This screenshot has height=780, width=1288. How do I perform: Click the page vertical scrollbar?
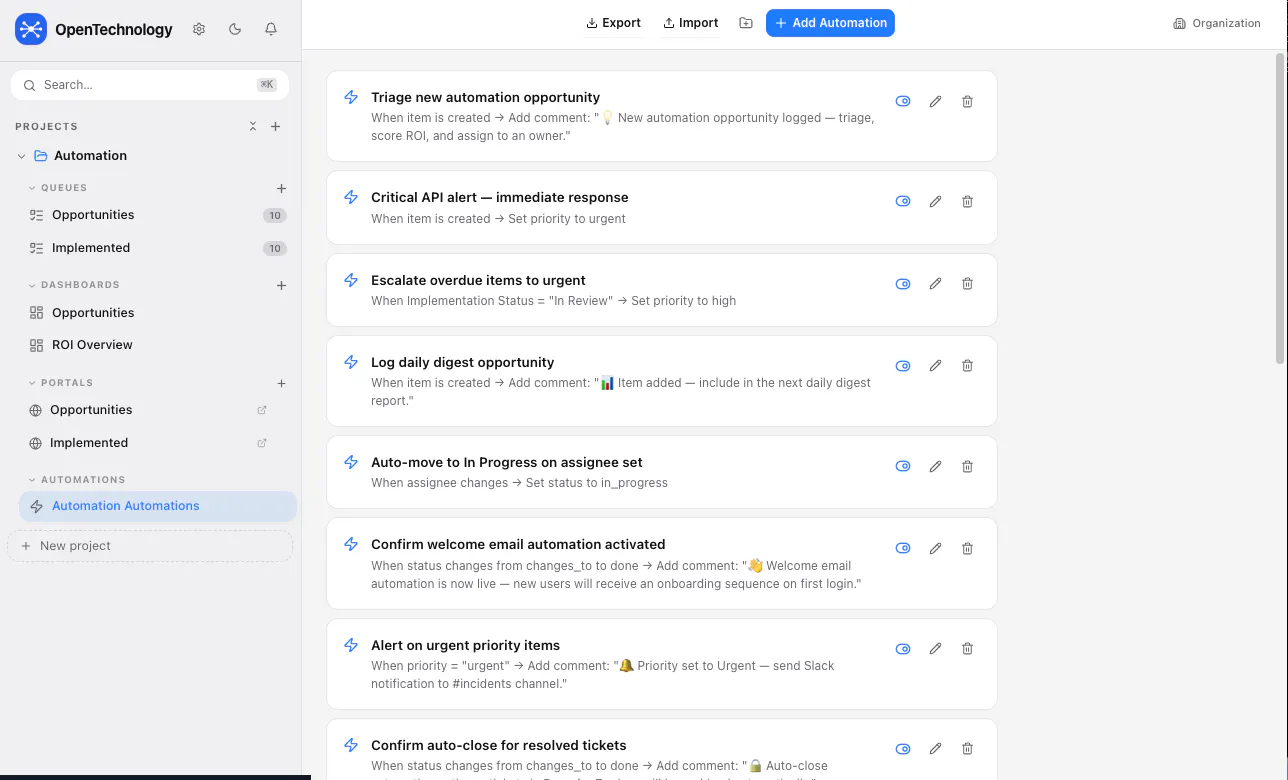point(1281,207)
